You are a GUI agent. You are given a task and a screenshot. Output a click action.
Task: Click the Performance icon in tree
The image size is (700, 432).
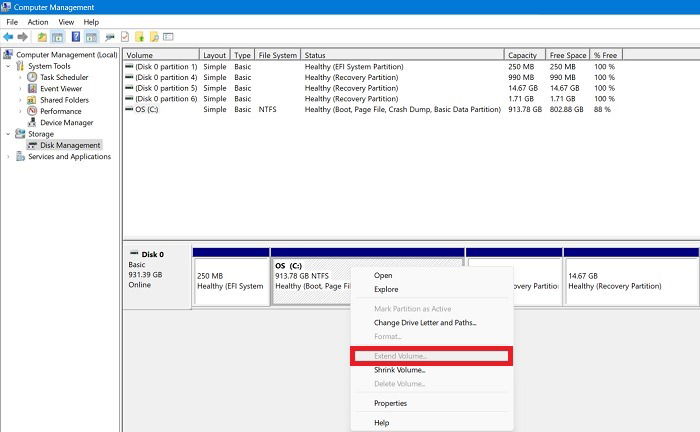tap(32, 111)
